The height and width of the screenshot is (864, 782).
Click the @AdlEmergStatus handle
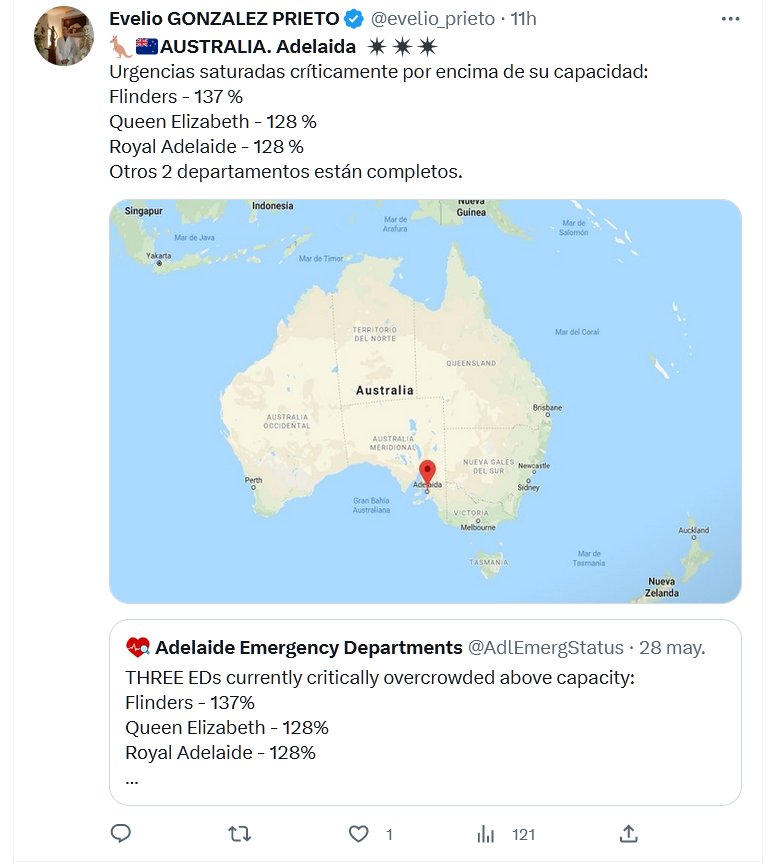point(546,647)
